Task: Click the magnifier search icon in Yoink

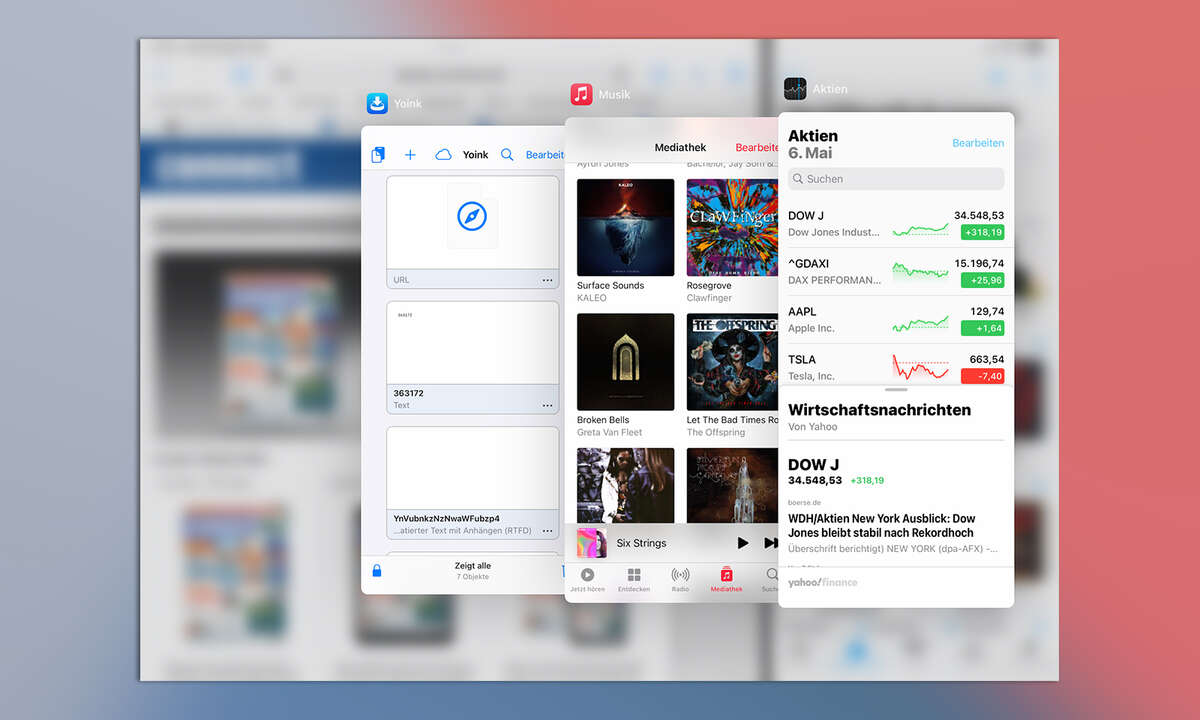Action: click(x=507, y=155)
